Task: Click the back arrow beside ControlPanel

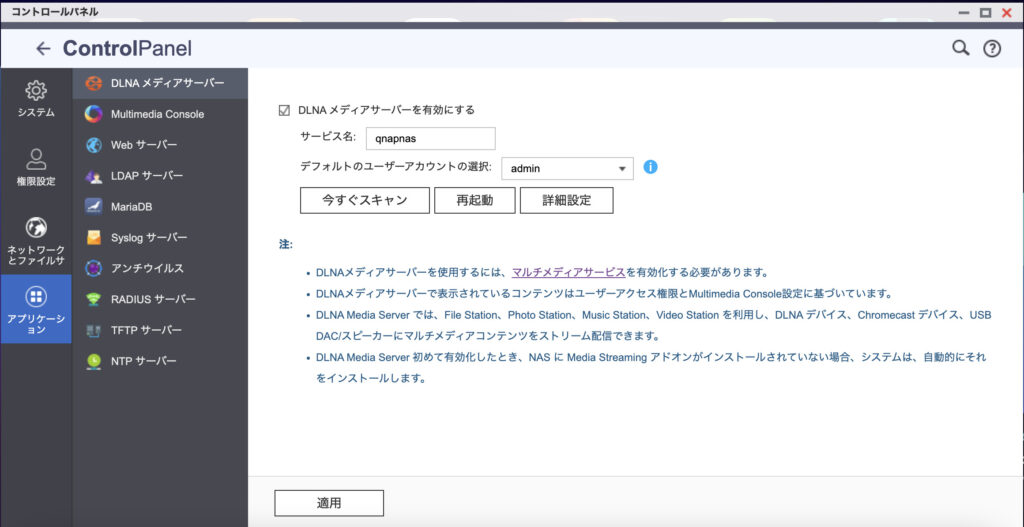Action: pyautogui.click(x=43, y=48)
